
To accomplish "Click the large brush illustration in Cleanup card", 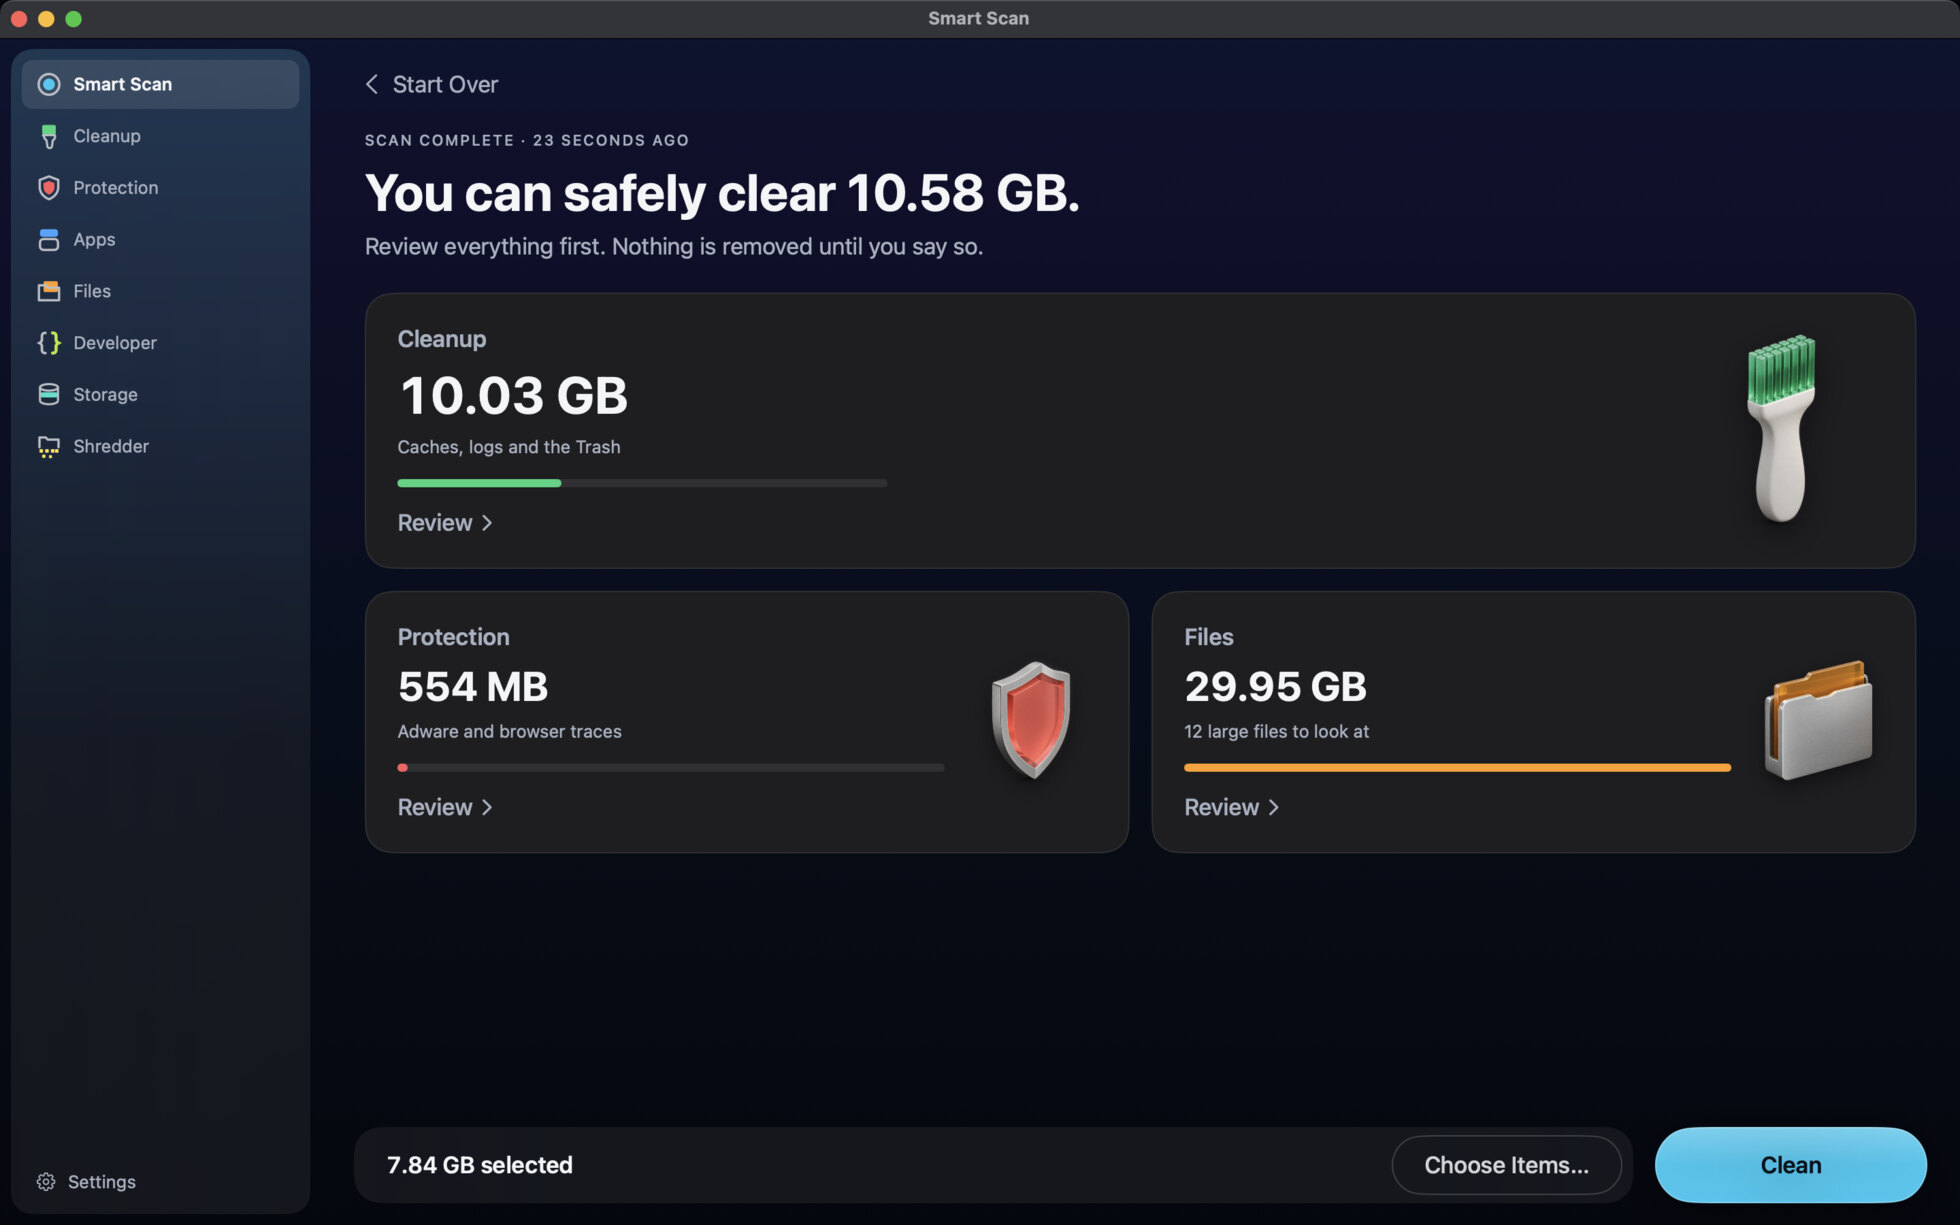I will coord(1781,429).
